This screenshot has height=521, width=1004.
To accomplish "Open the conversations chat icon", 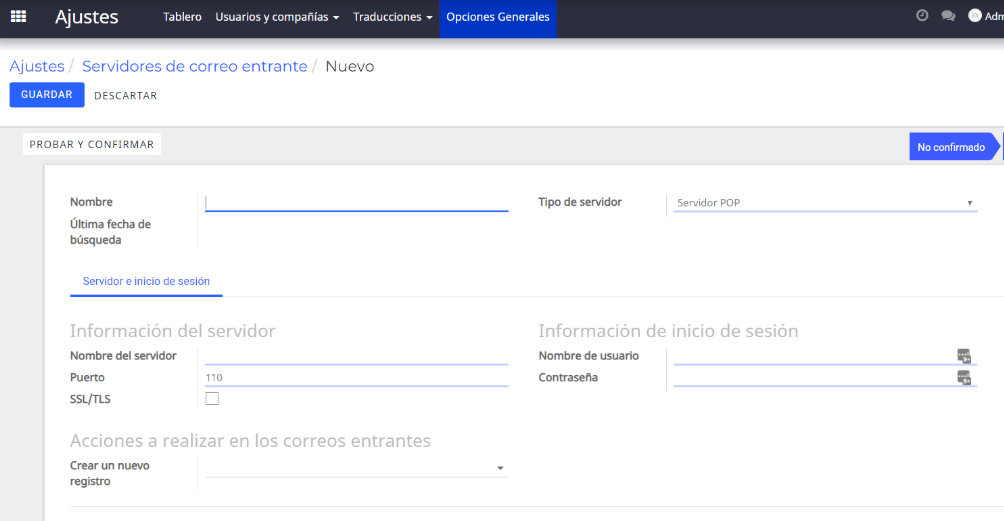I will [948, 16].
